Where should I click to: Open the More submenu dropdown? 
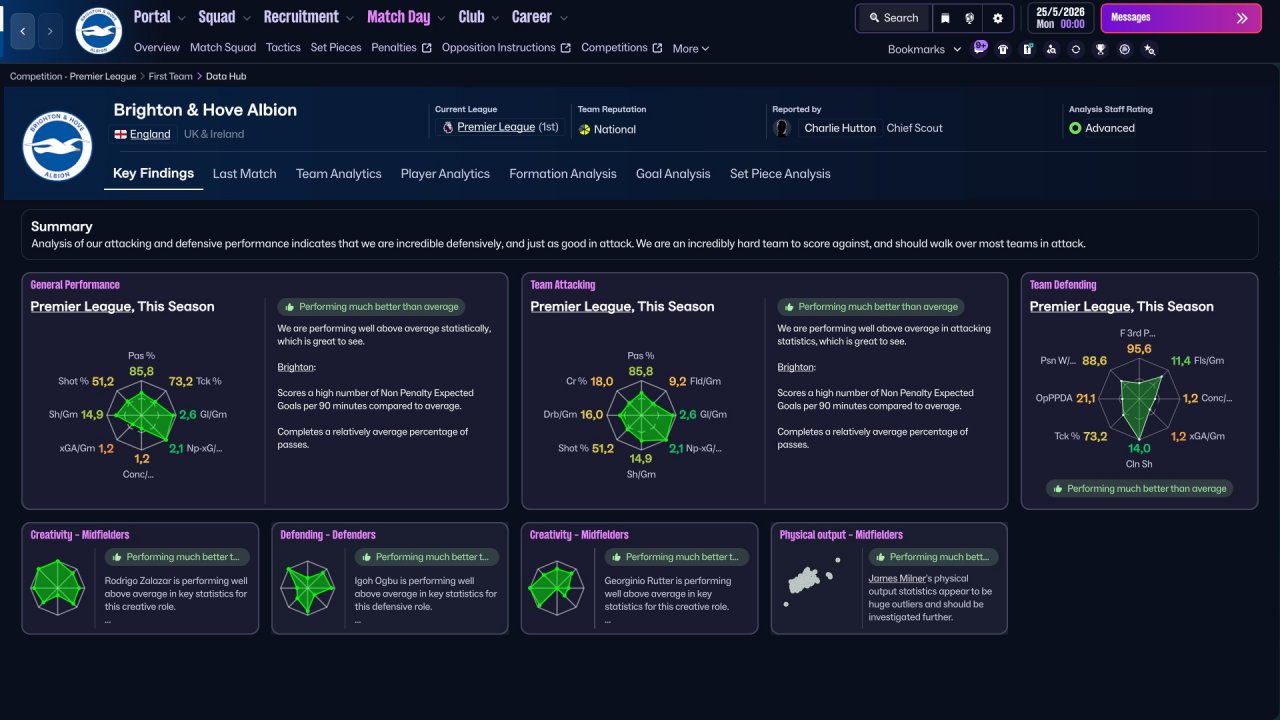691,48
